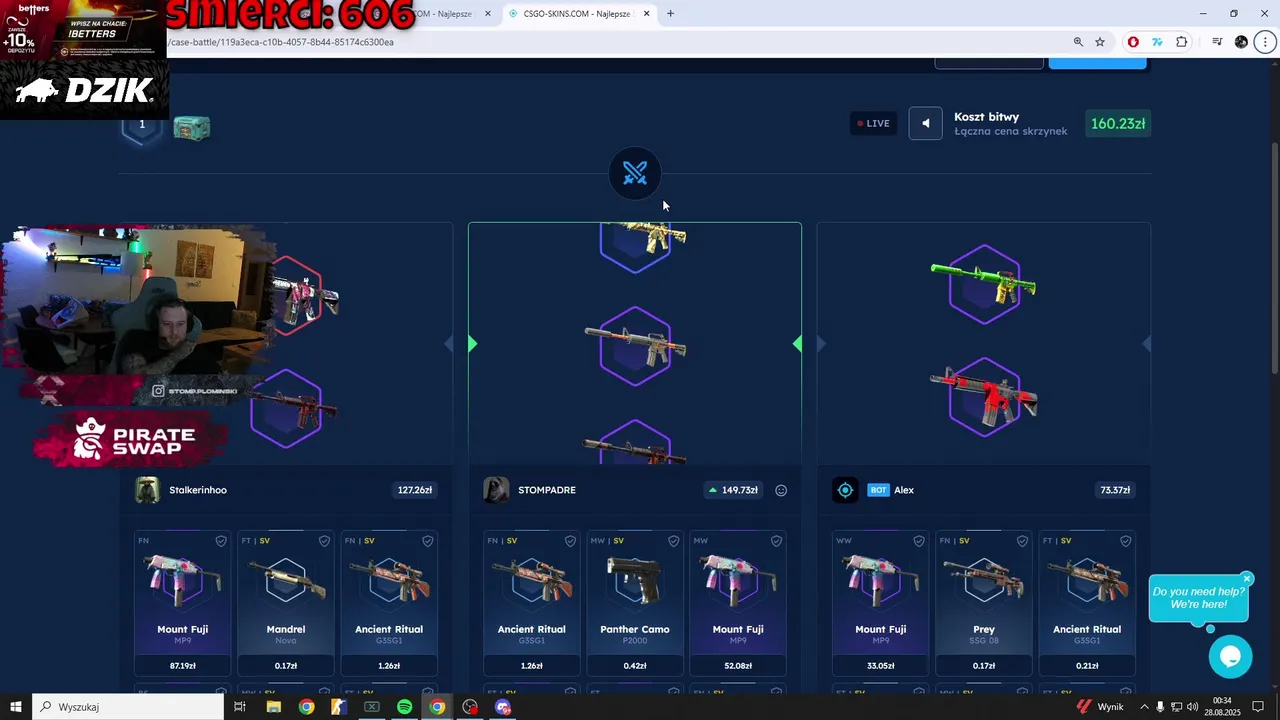Click the shield check on Panther Camo card

pos(673,541)
